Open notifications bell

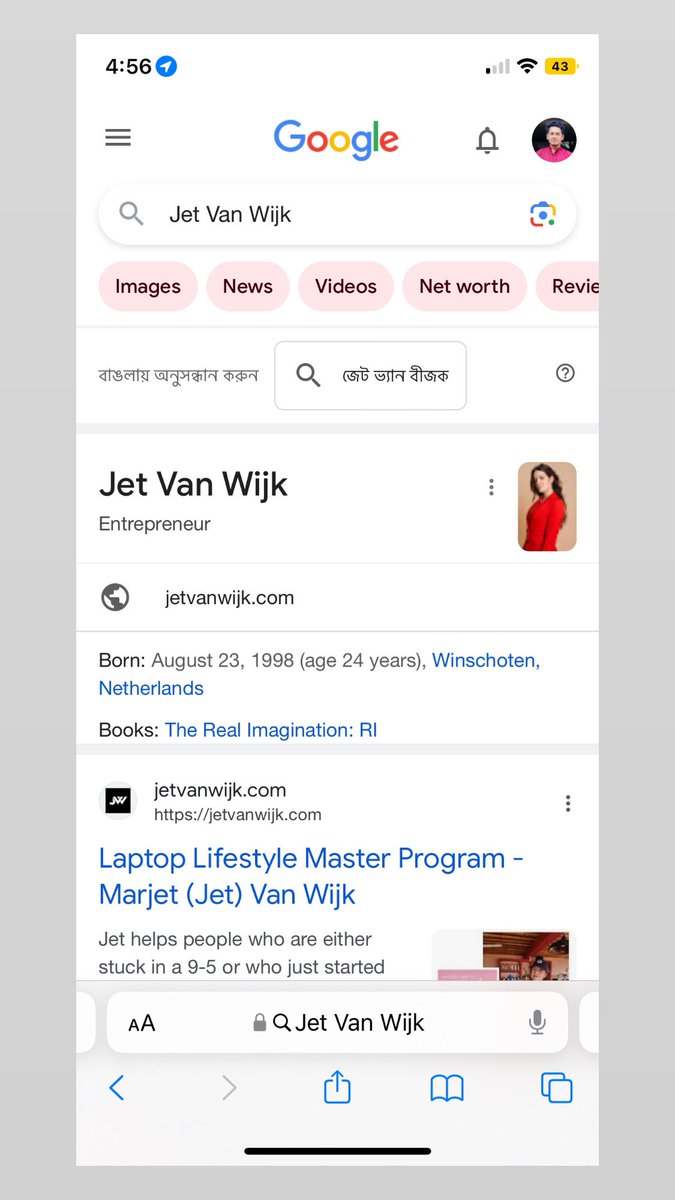click(487, 141)
